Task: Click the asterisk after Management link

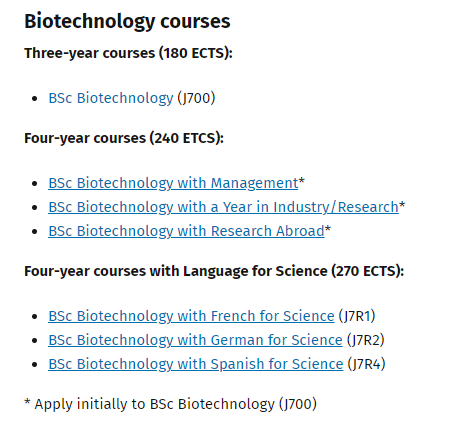Action: pyautogui.click(x=301, y=181)
